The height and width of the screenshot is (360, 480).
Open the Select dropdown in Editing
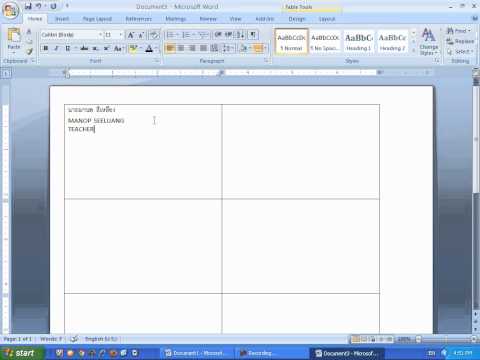[x=460, y=52]
